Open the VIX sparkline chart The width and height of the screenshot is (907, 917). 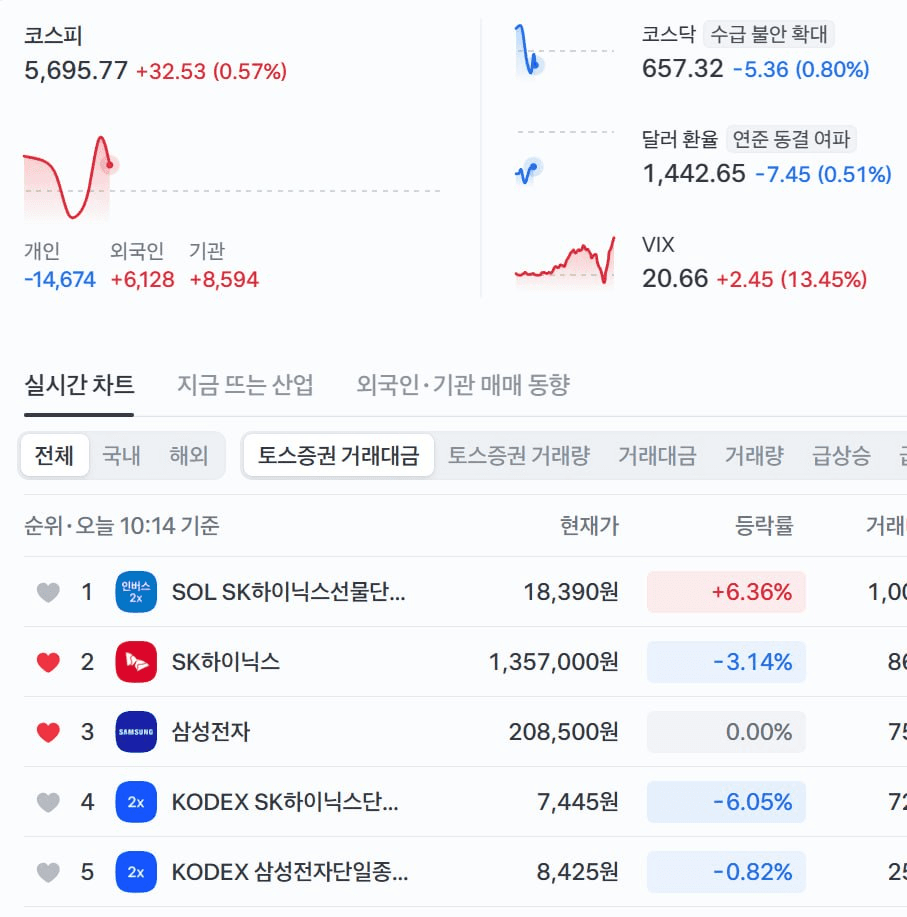(x=565, y=261)
